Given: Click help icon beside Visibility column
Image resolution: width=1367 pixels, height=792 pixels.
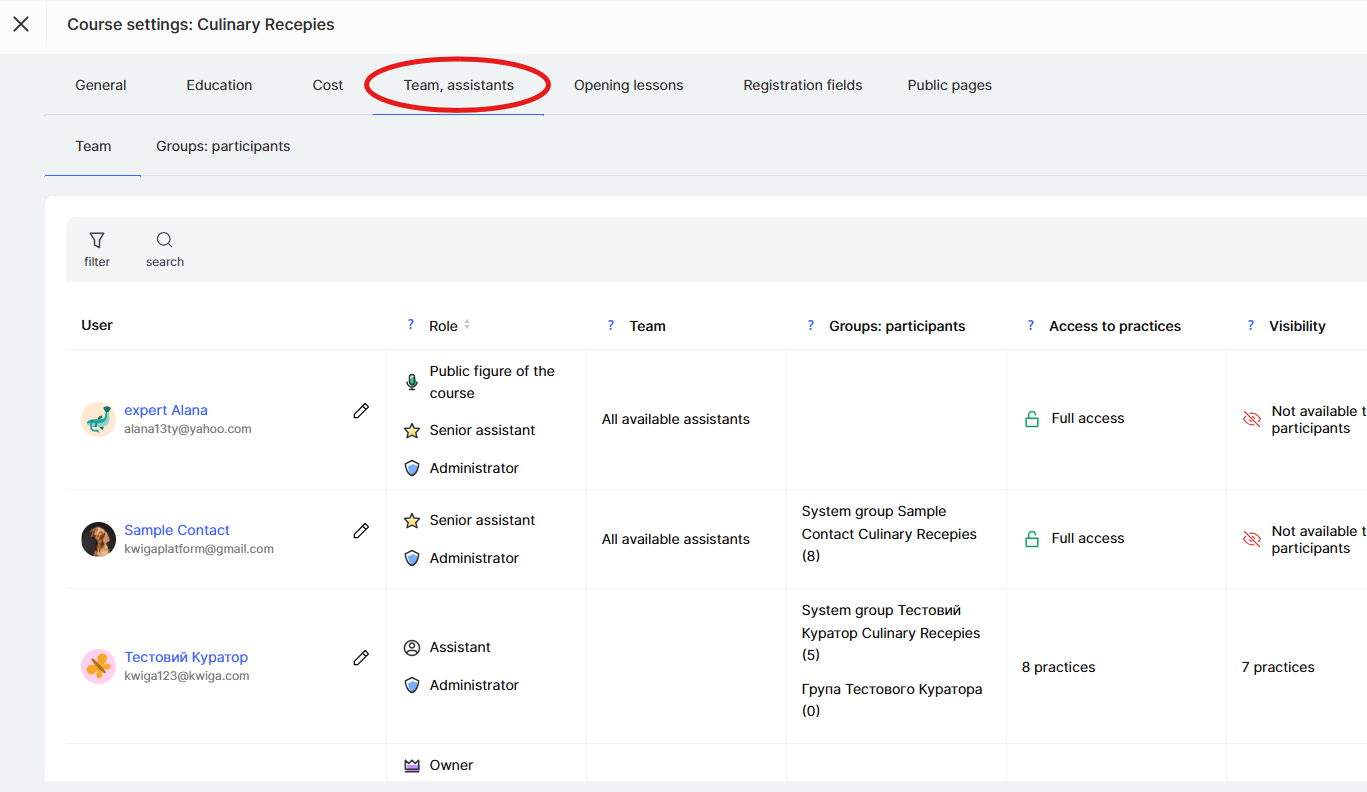Looking at the screenshot, I should [1250, 325].
